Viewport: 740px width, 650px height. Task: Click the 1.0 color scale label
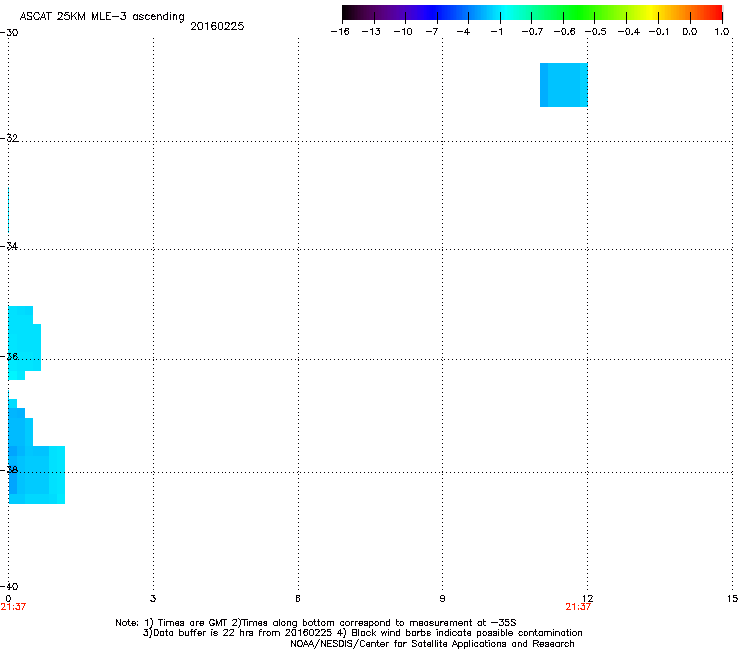(722, 32)
